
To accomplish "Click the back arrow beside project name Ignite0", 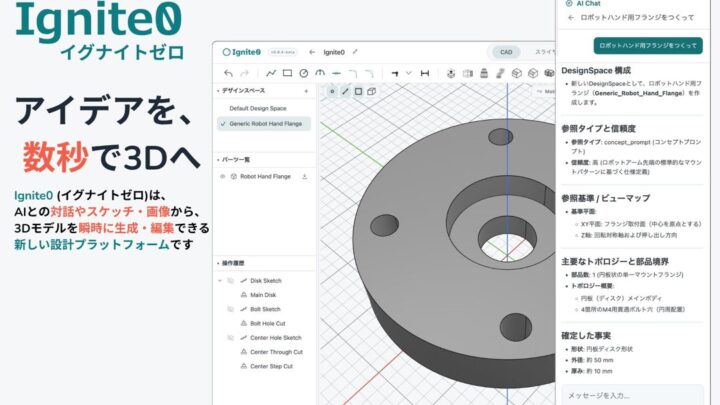I will (x=312, y=52).
